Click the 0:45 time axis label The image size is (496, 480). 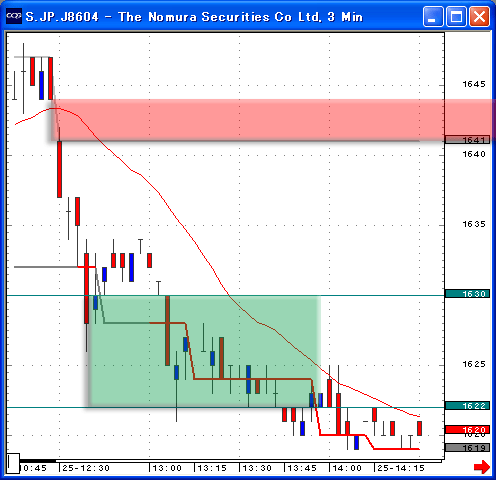click(33, 468)
